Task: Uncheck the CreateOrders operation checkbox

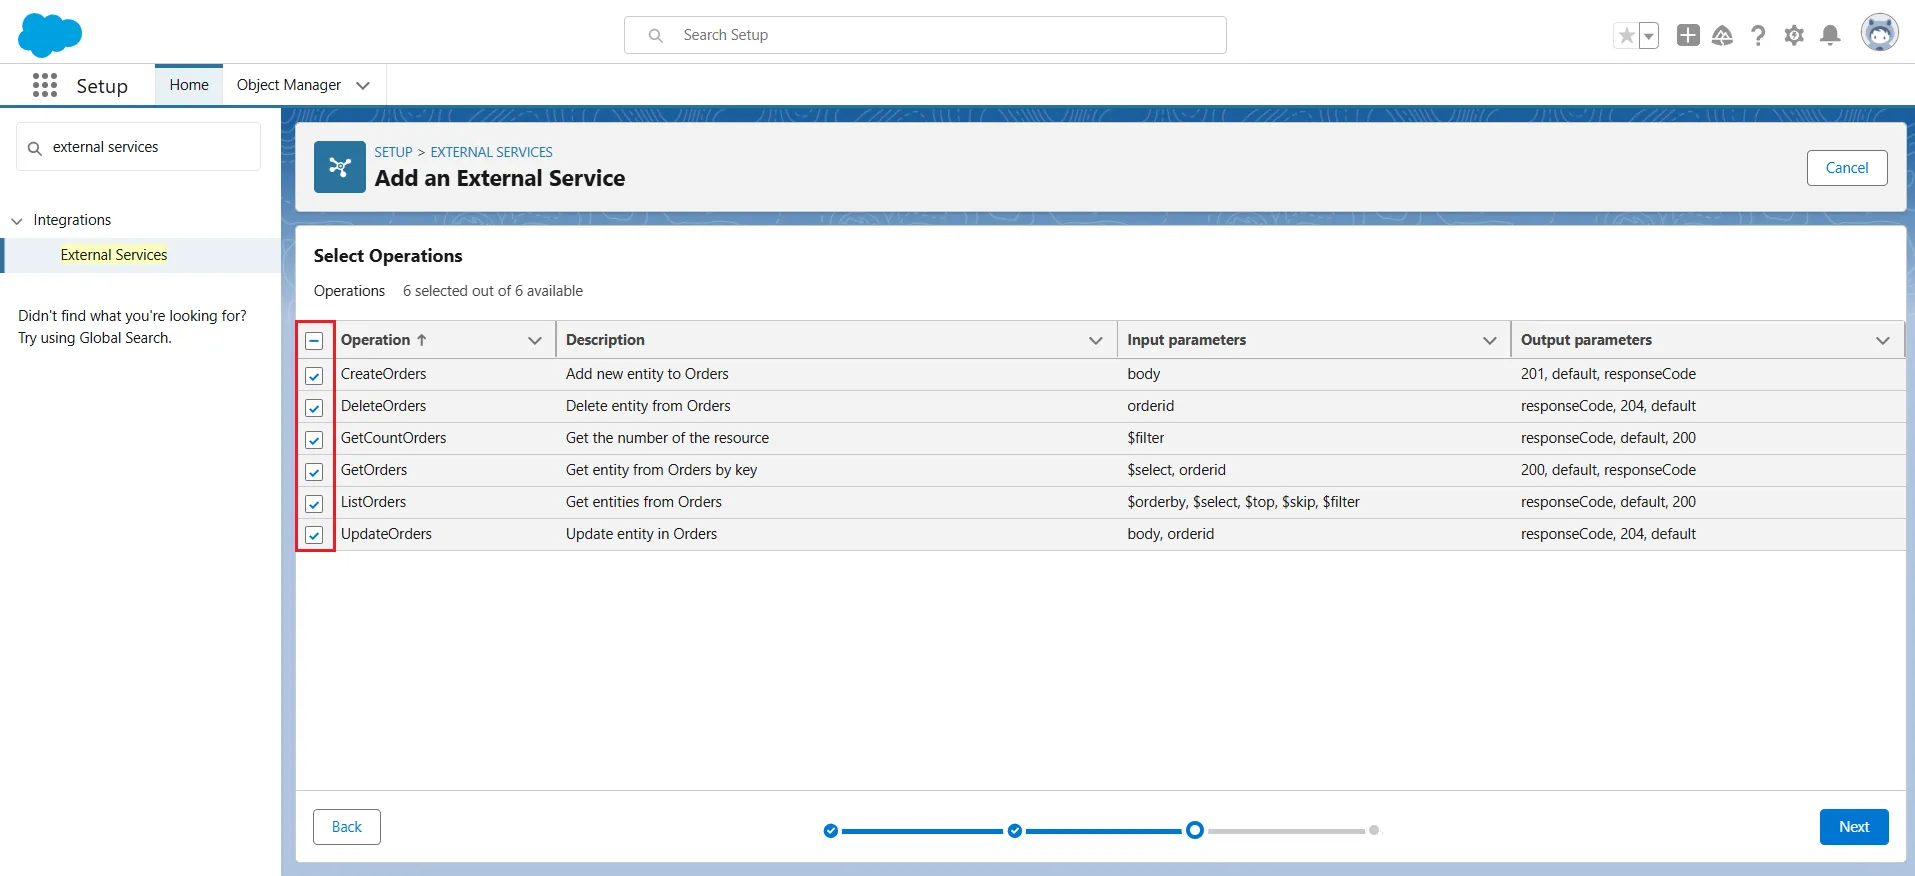Action: pos(314,376)
